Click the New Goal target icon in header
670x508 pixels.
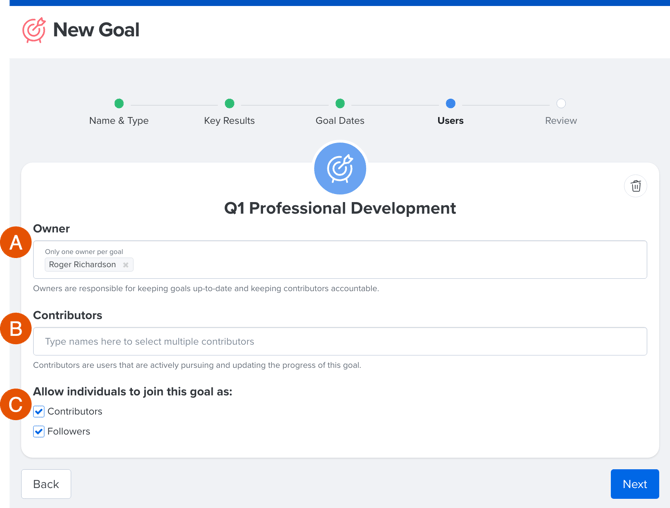[34, 30]
